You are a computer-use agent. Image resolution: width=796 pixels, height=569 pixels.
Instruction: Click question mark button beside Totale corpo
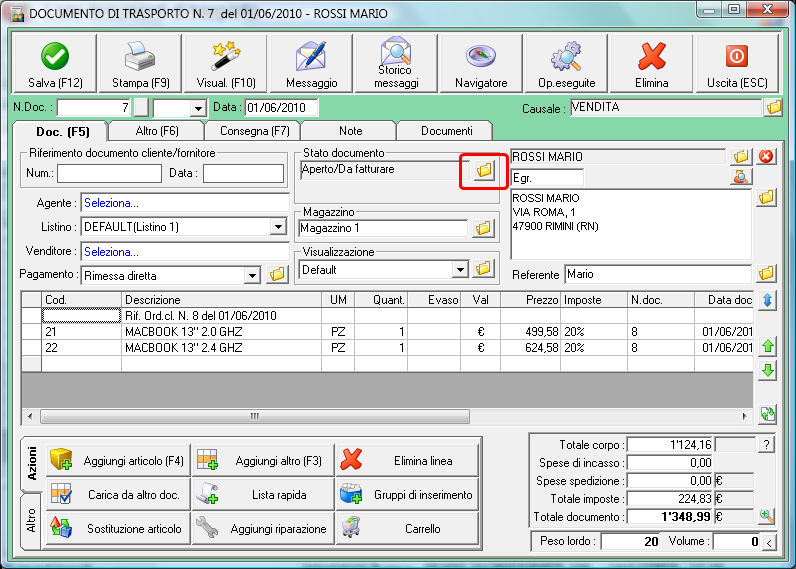click(767, 445)
